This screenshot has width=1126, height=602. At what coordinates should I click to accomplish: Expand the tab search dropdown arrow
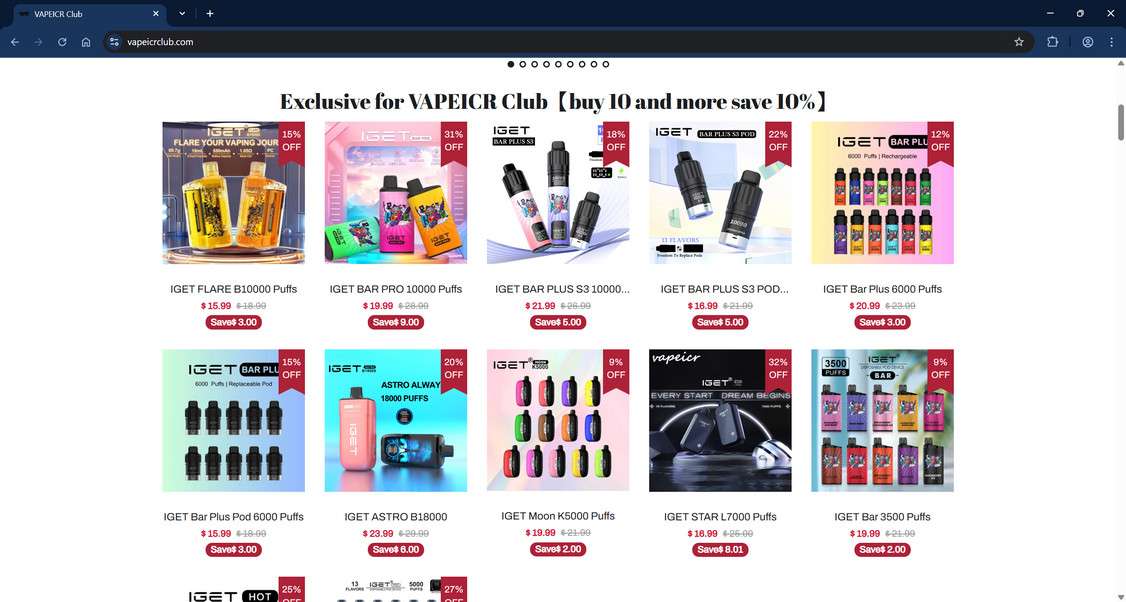pyautogui.click(x=182, y=14)
